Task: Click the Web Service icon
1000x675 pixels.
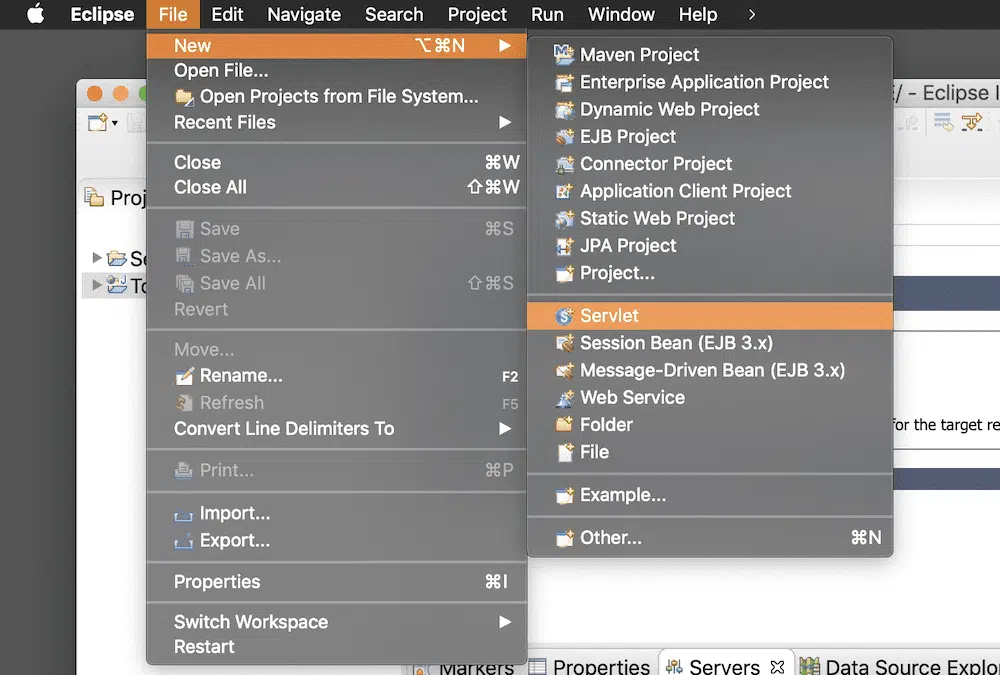Action: click(564, 398)
